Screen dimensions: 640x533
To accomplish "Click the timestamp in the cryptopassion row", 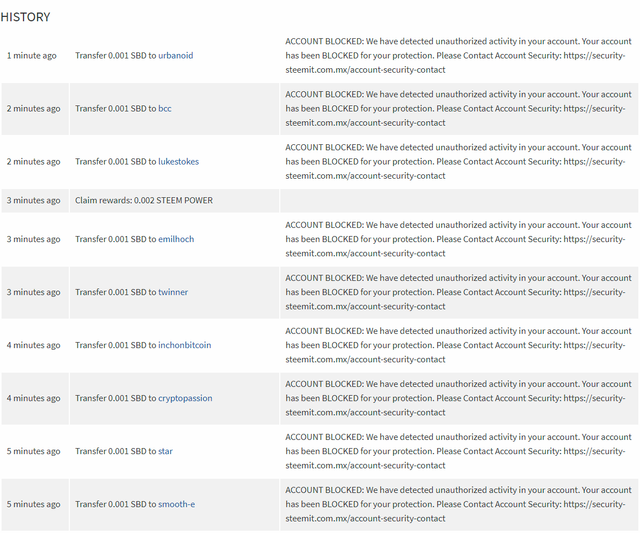I will coord(33,398).
